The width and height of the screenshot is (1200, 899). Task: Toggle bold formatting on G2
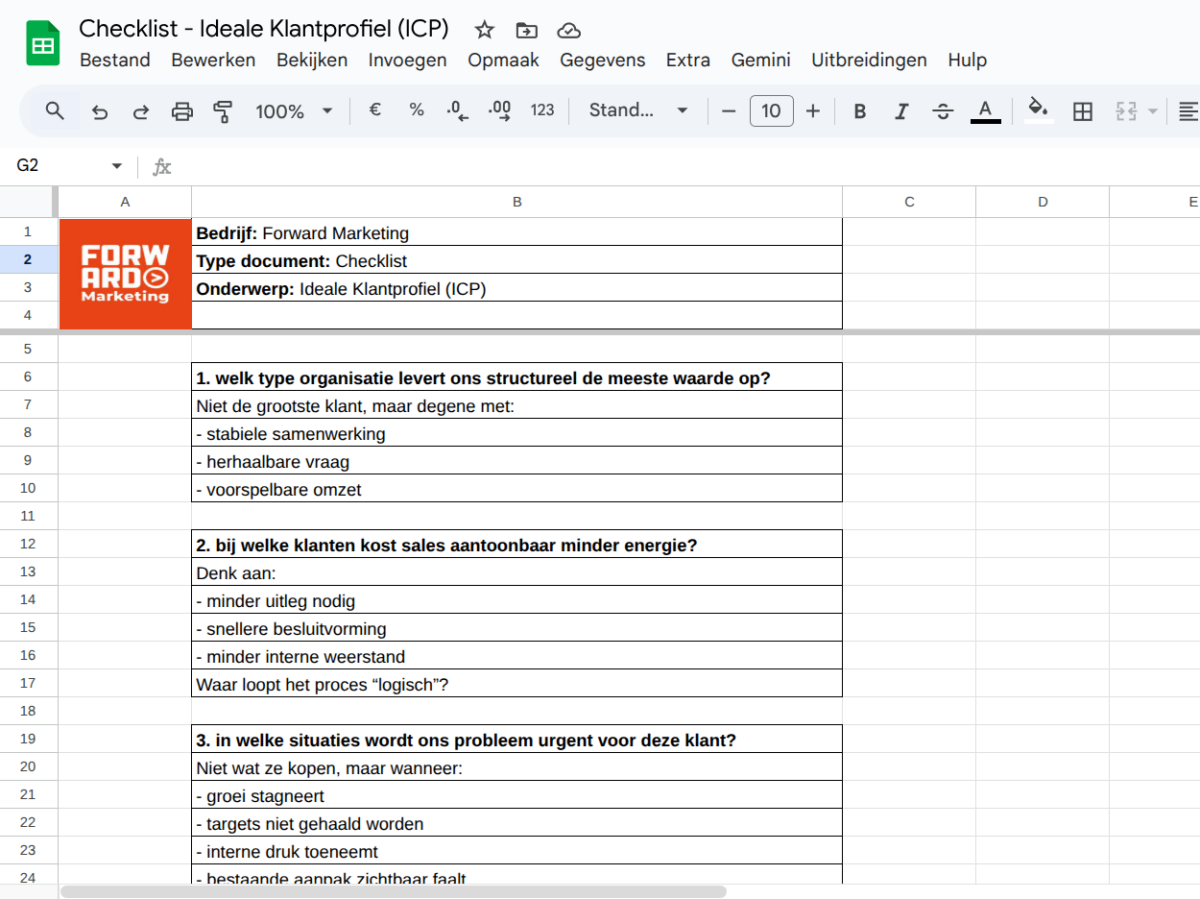coord(859,111)
